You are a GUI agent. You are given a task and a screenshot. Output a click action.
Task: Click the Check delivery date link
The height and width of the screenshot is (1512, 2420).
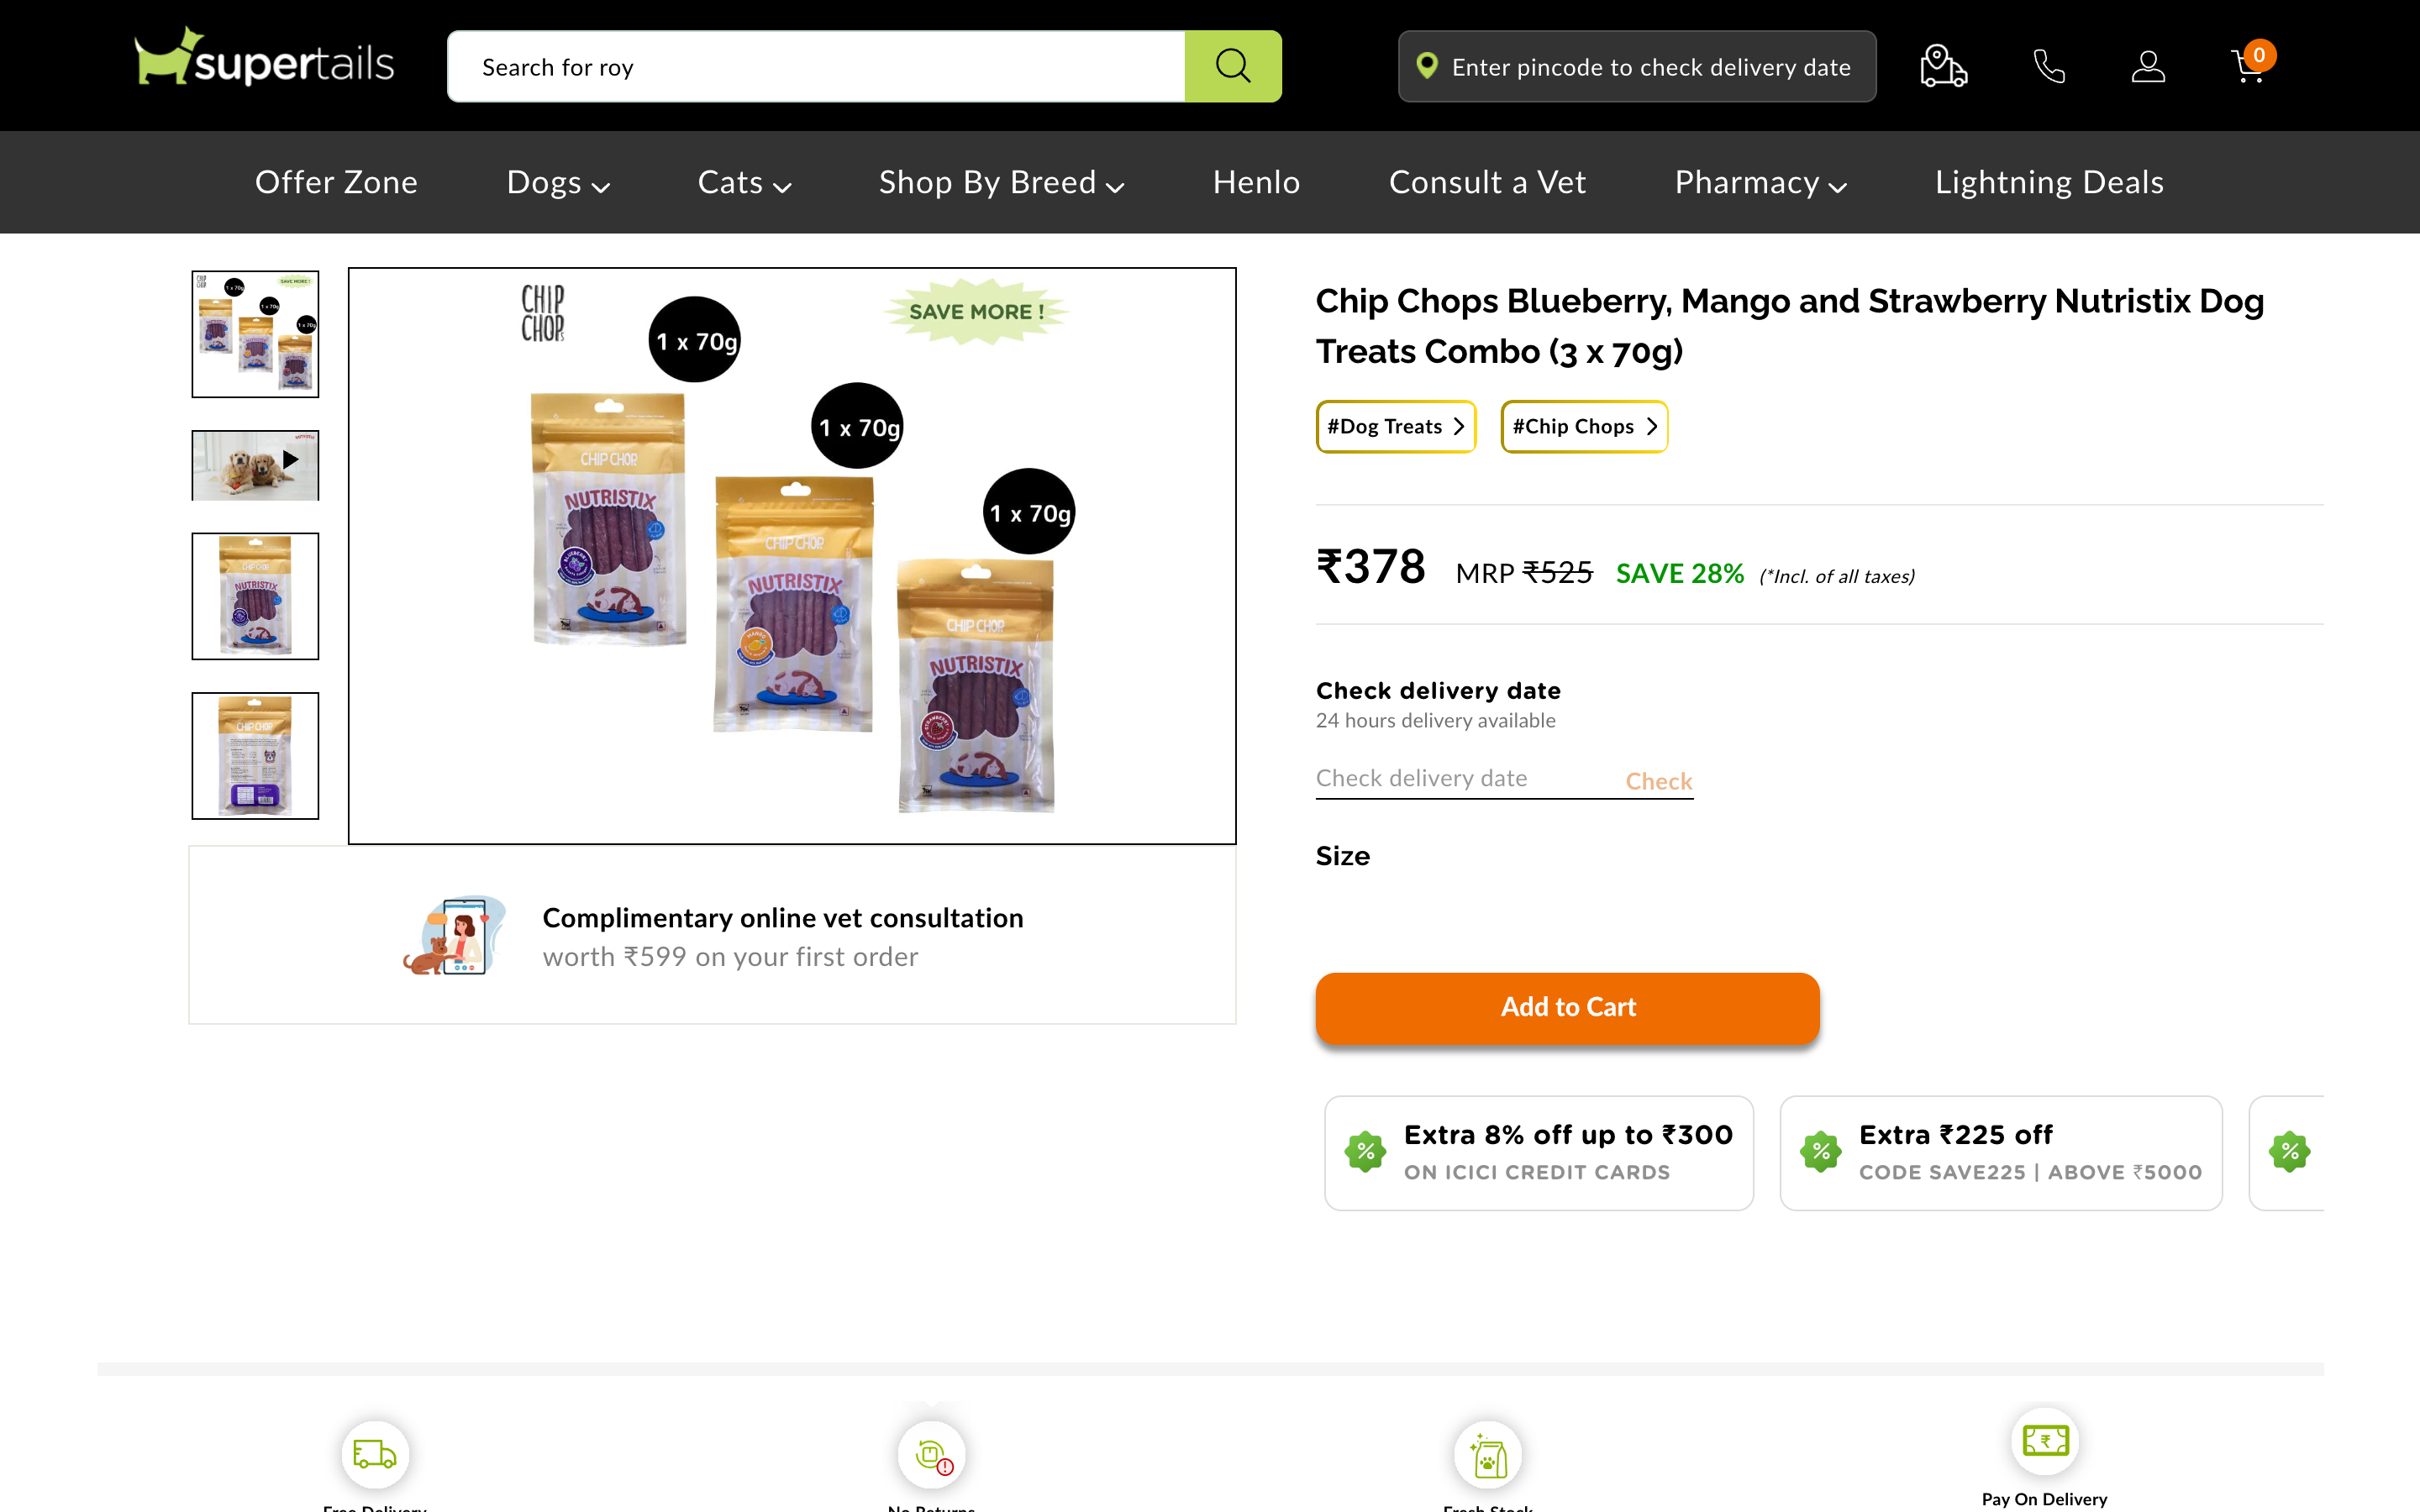pyautogui.click(x=1658, y=780)
